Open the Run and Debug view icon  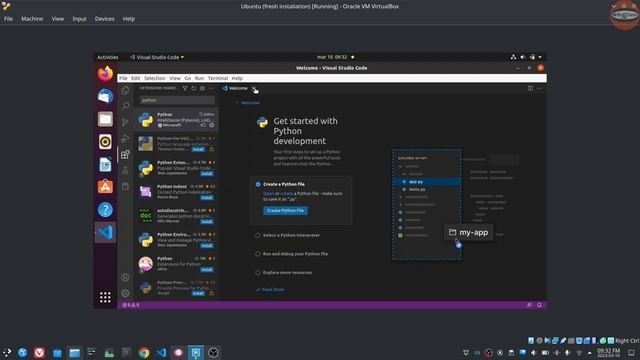click(x=125, y=138)
